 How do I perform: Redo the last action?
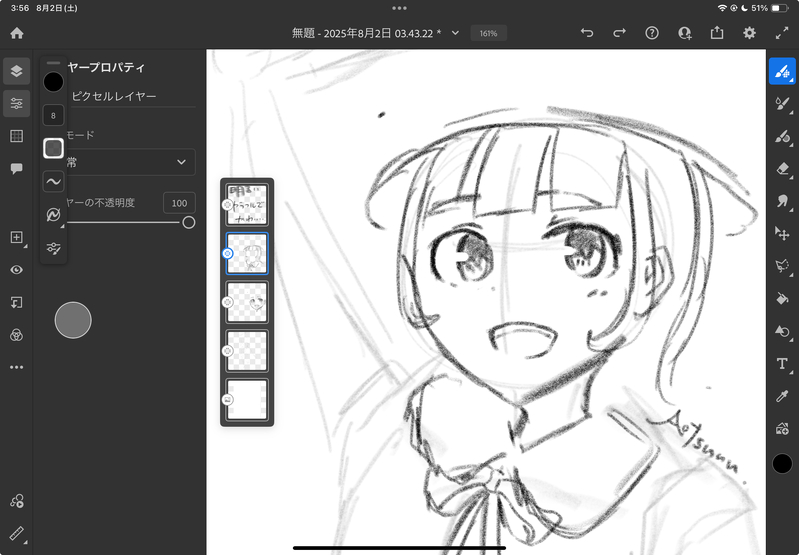click(x=619, y=33)
